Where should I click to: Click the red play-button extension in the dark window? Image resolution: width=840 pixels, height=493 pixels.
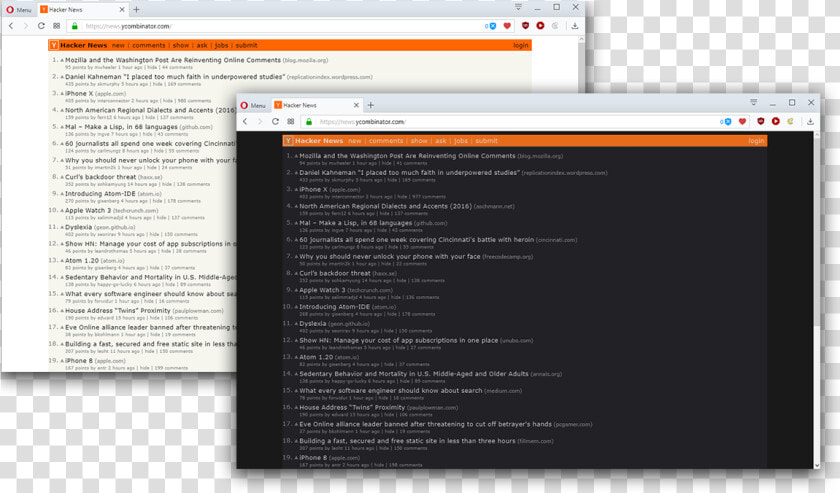[x=776, y=121]
